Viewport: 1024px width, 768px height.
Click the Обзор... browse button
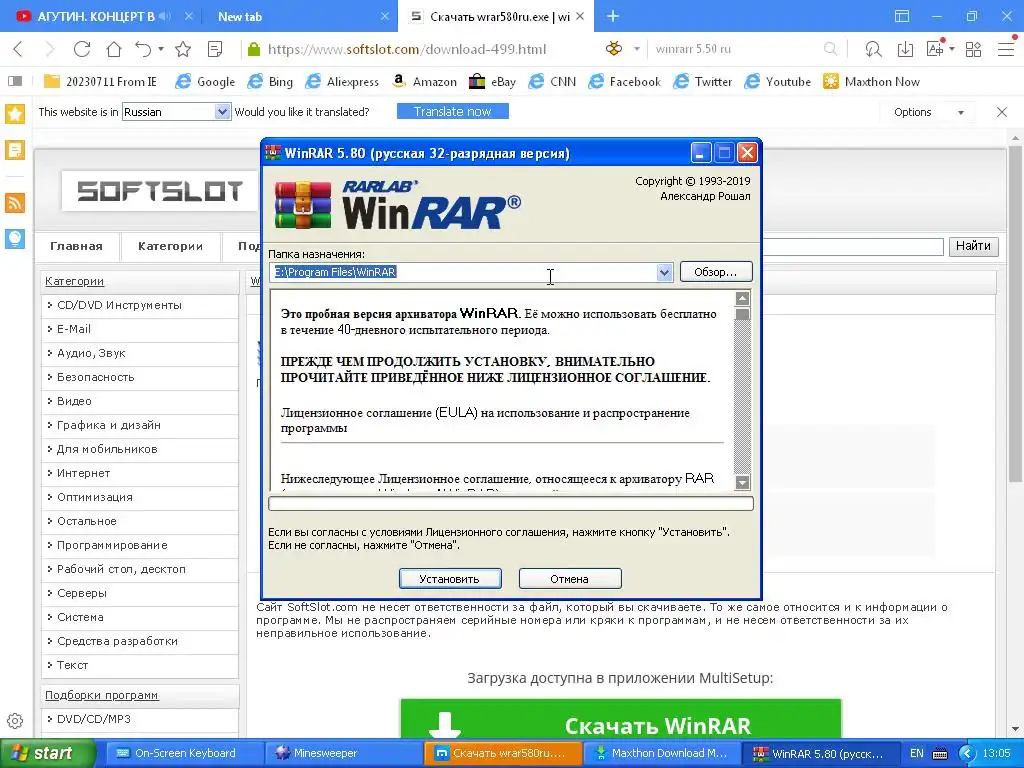716,272
